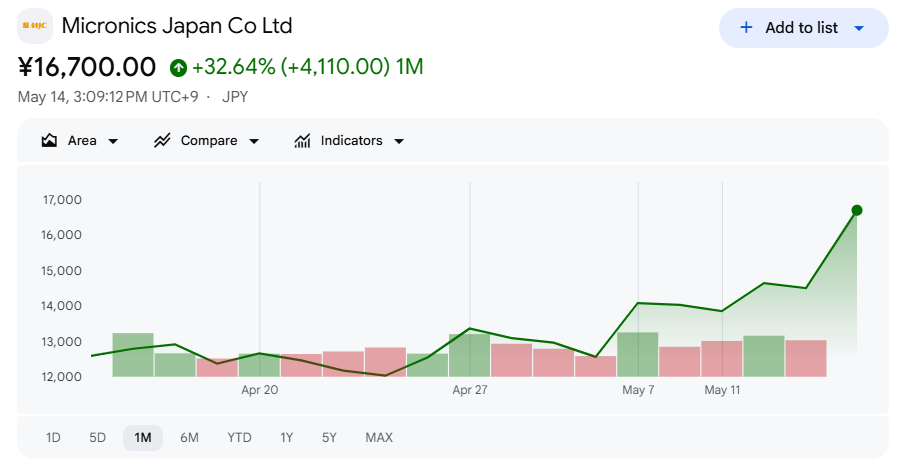Select the 5Y time range
Image resolution: width=902 pixels, height=471 pixels.
329,438
